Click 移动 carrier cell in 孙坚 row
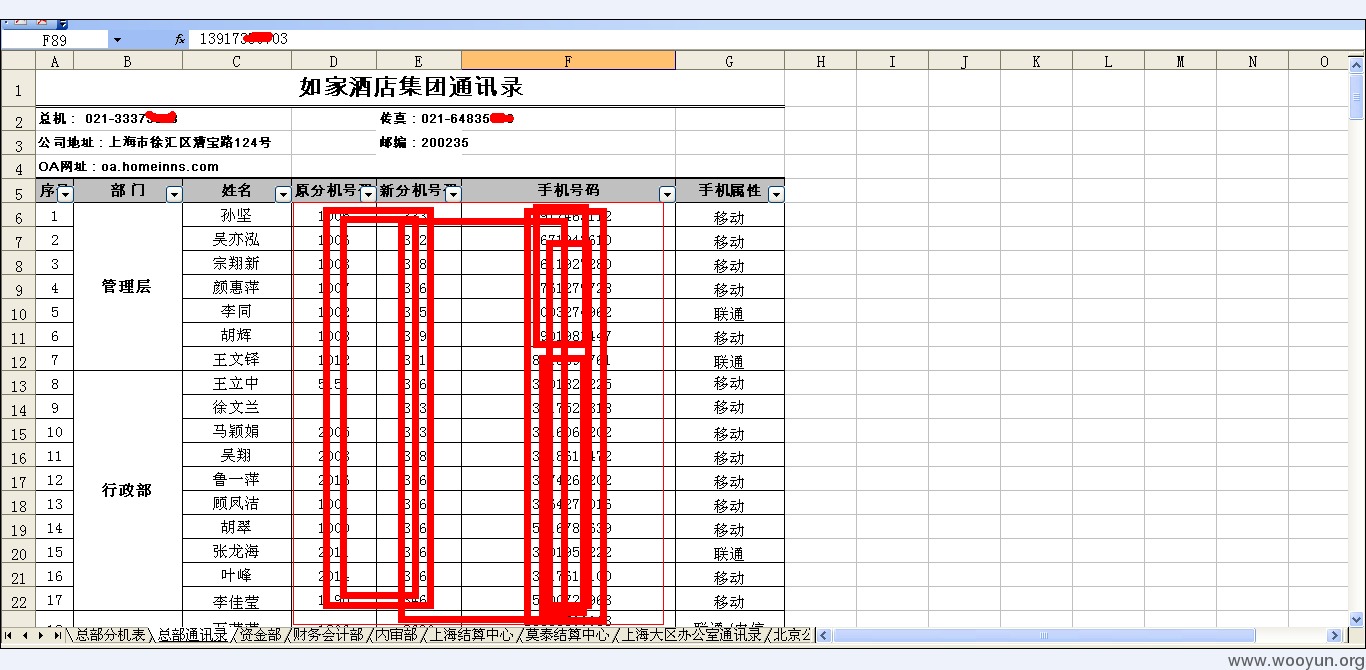Viewport: 1366px width, 670px height. 730,216
